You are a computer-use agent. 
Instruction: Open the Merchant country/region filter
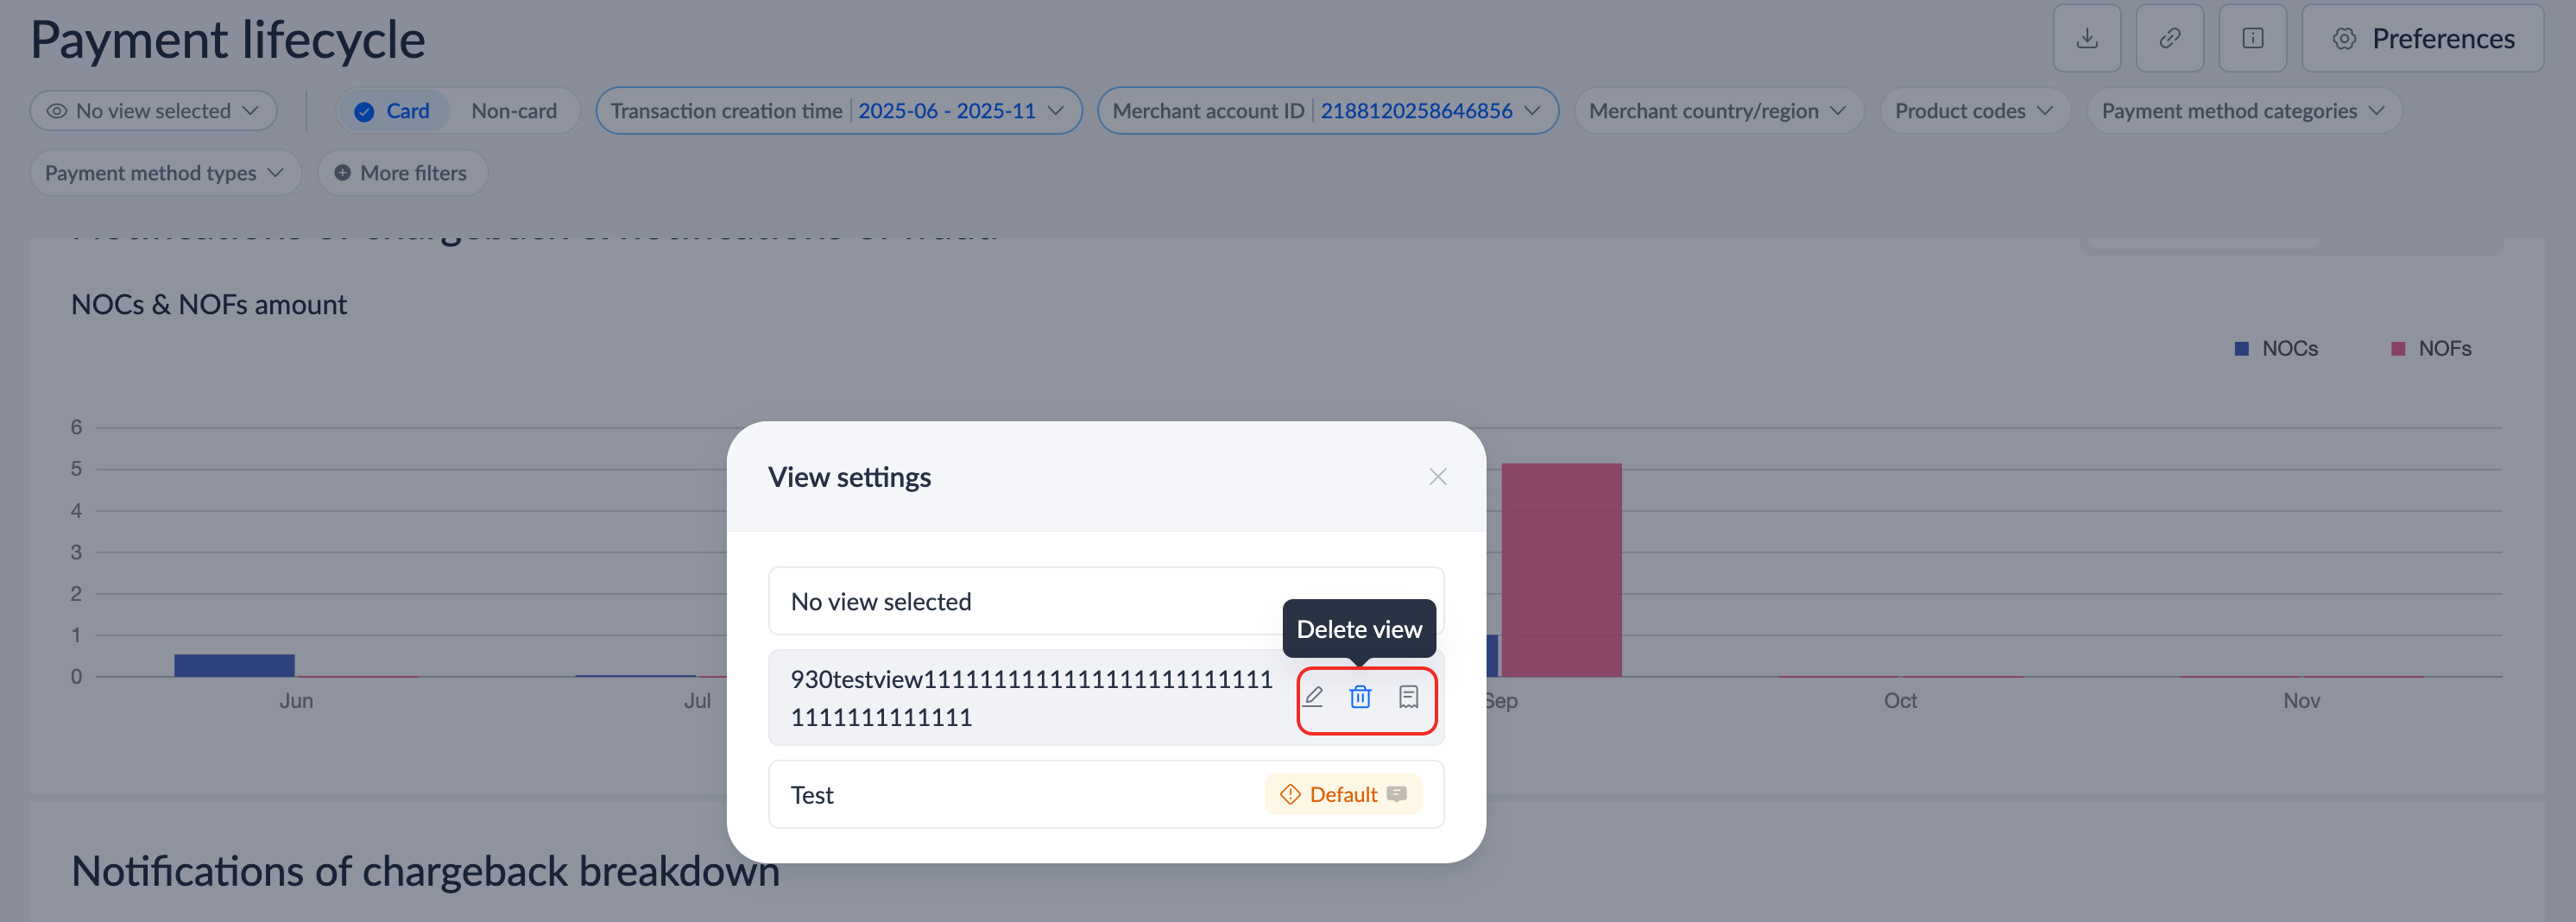coord(1718,111)
